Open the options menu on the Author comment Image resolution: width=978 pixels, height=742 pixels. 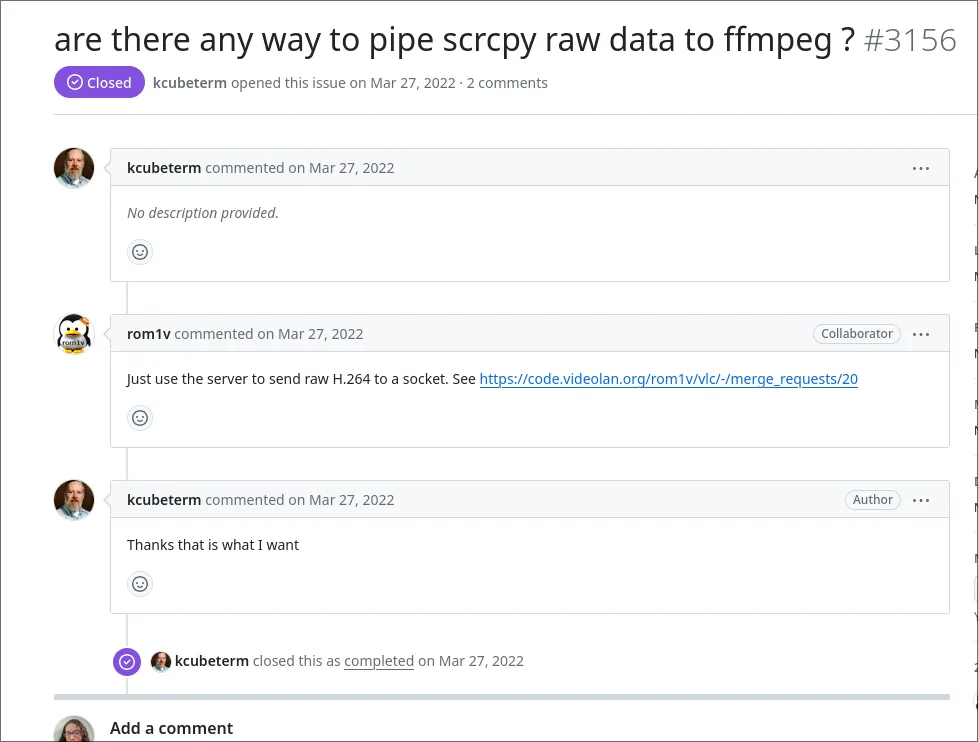(x=921, y=500)
